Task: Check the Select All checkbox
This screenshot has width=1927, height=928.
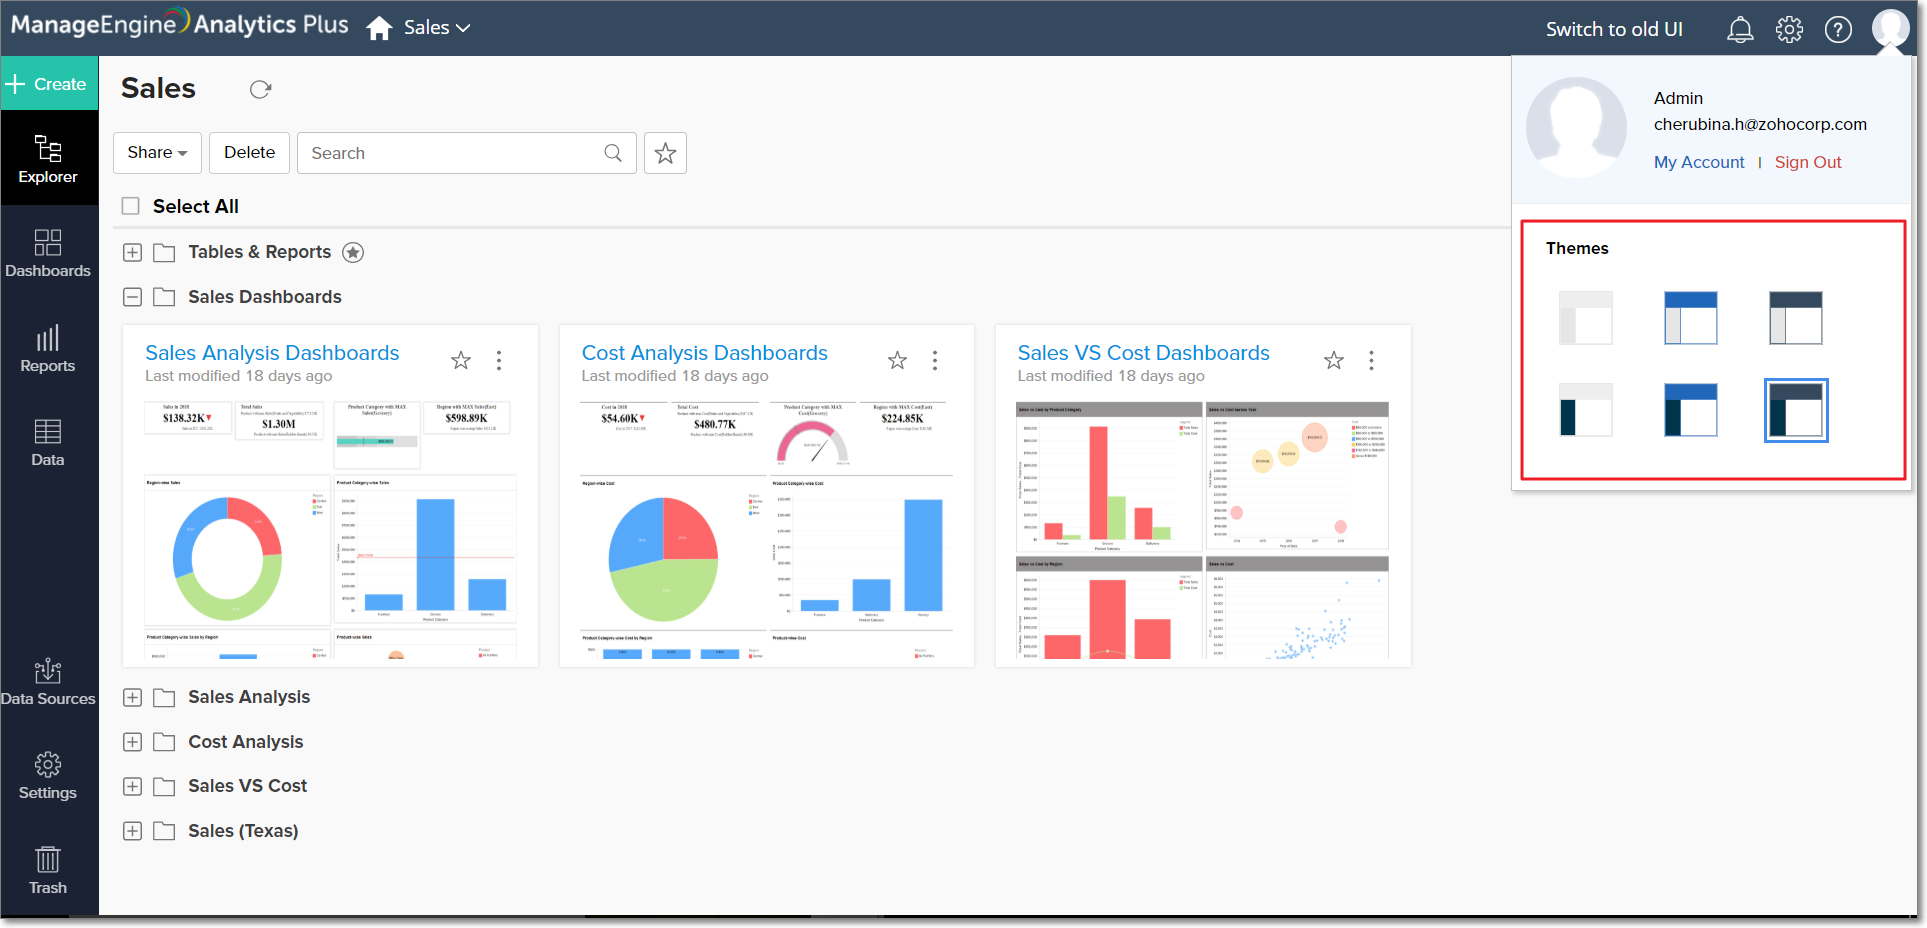Action: 130,206
